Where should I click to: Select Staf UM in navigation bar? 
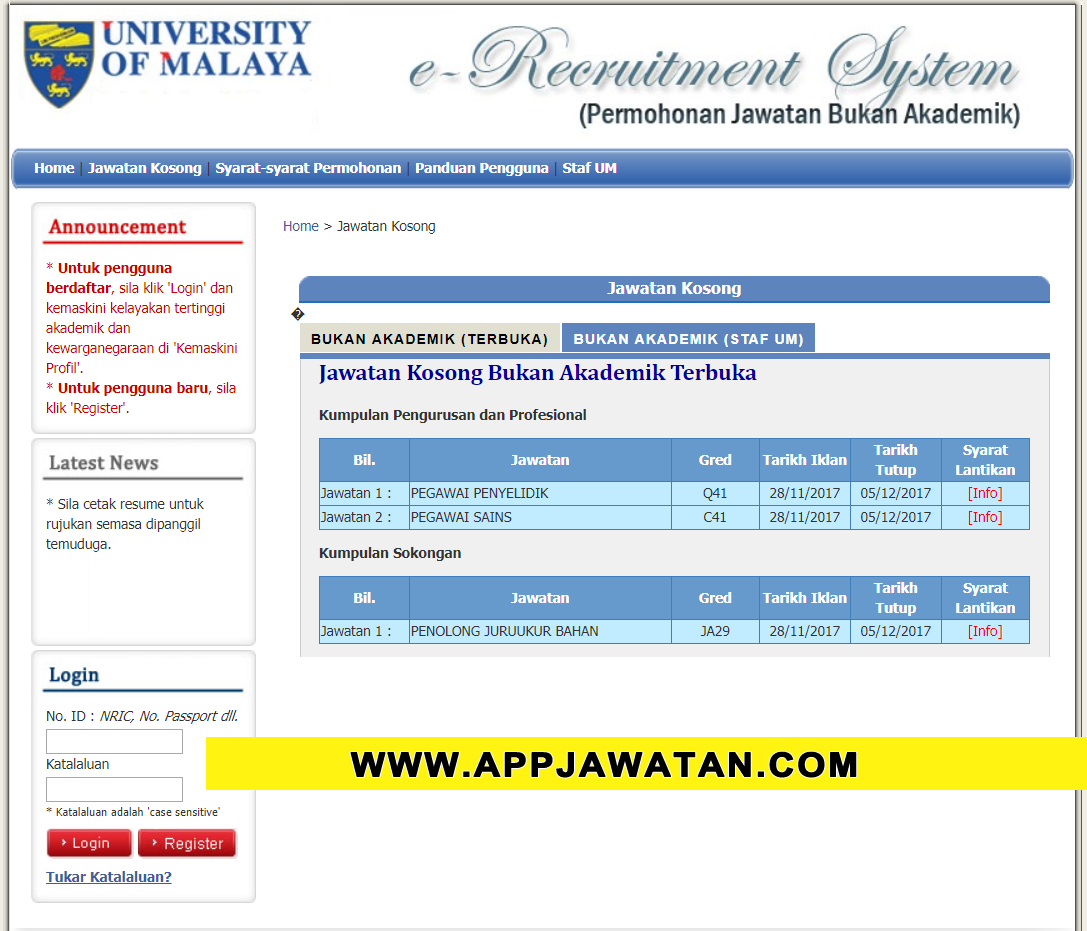pos(589,168)
